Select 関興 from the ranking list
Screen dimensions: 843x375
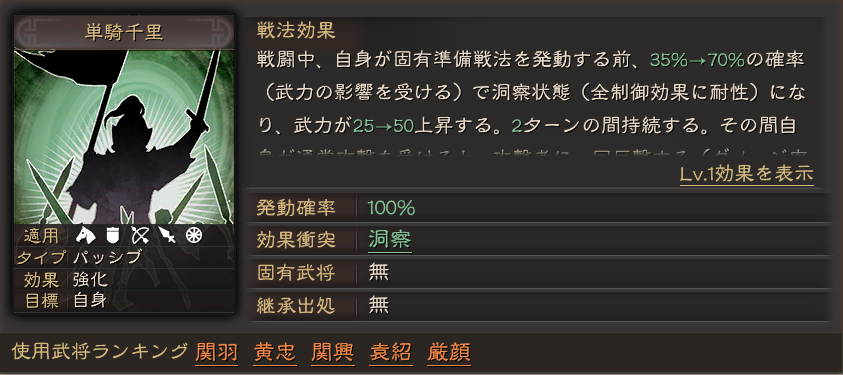pyautogui.click(x=333, y=352)
